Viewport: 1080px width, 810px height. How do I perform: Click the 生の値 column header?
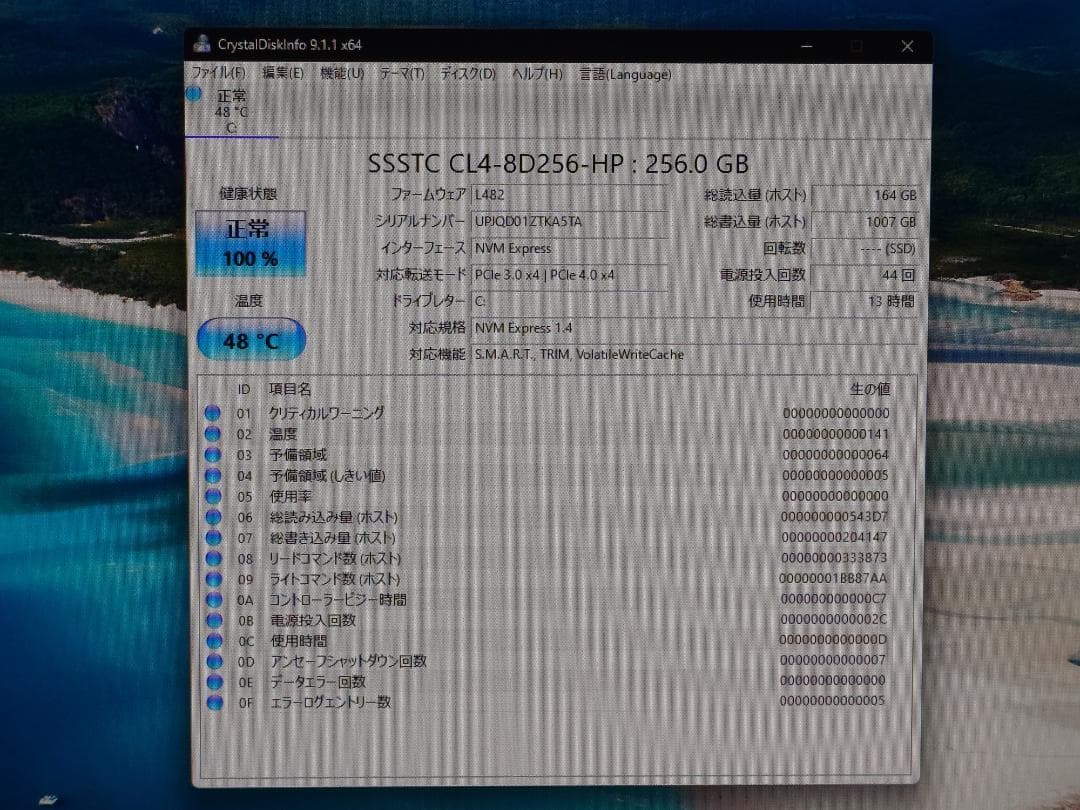(870, 389)
